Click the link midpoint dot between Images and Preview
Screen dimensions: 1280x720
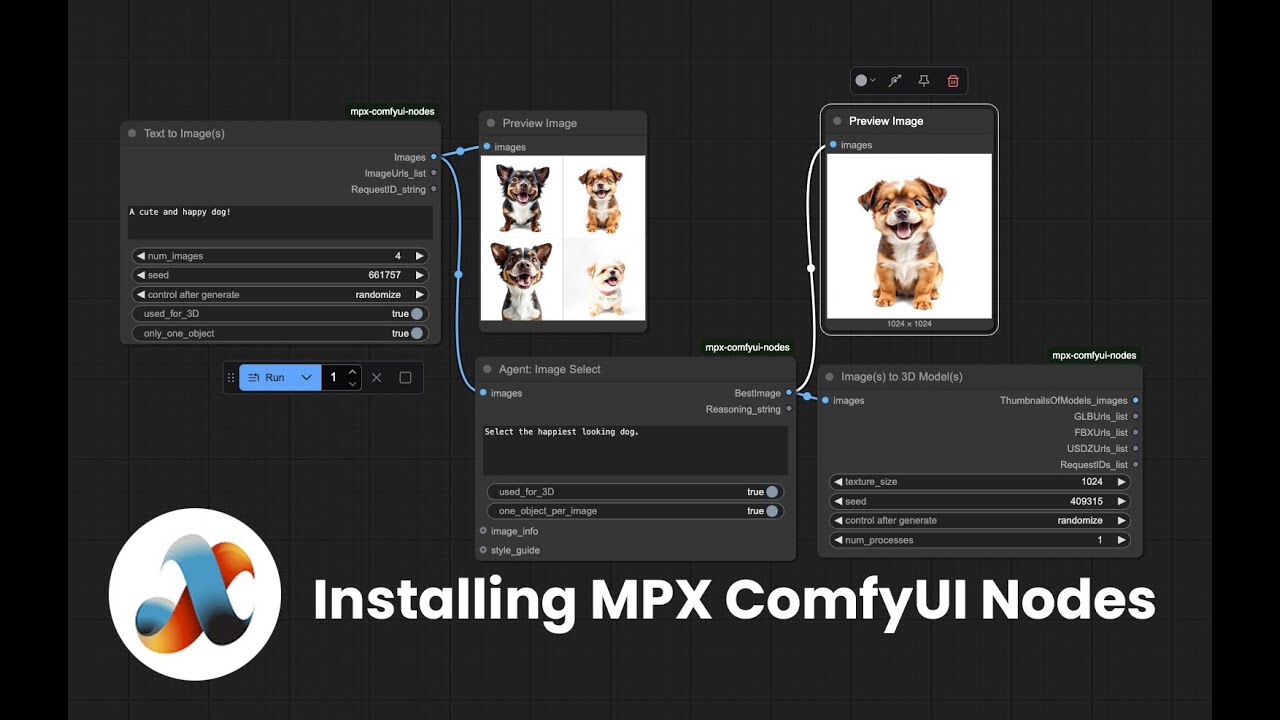click(460, 152)
